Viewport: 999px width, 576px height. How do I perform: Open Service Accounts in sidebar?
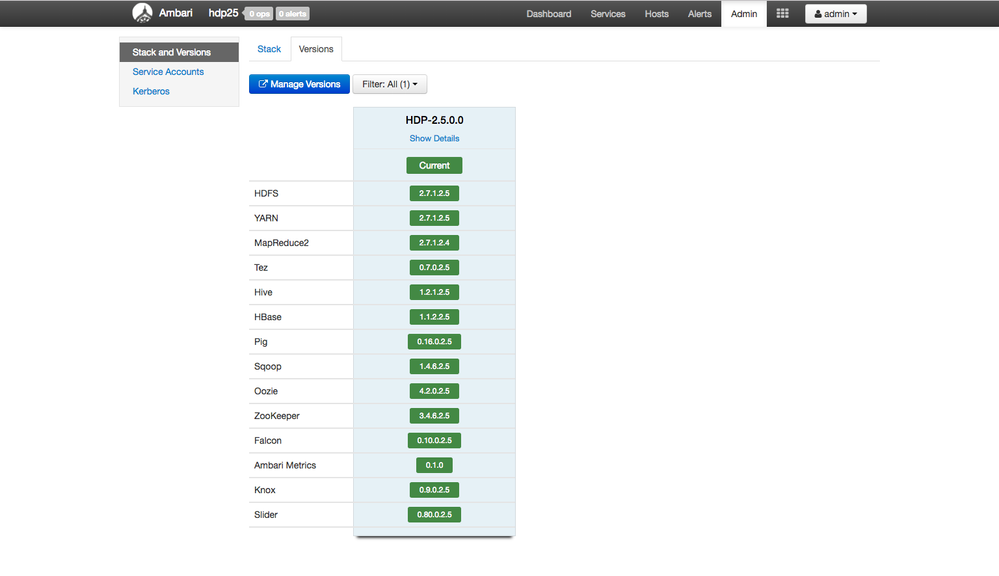168,72
